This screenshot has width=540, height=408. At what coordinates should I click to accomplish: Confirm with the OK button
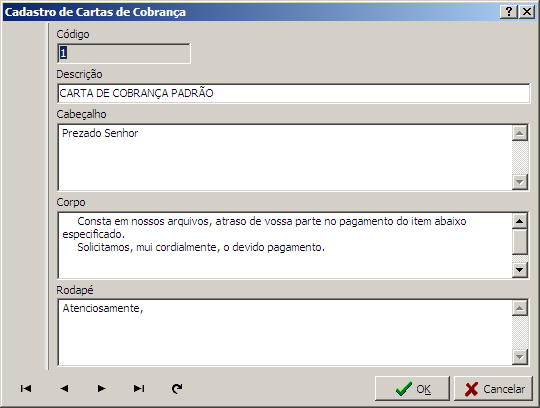(x=412, y=389)
